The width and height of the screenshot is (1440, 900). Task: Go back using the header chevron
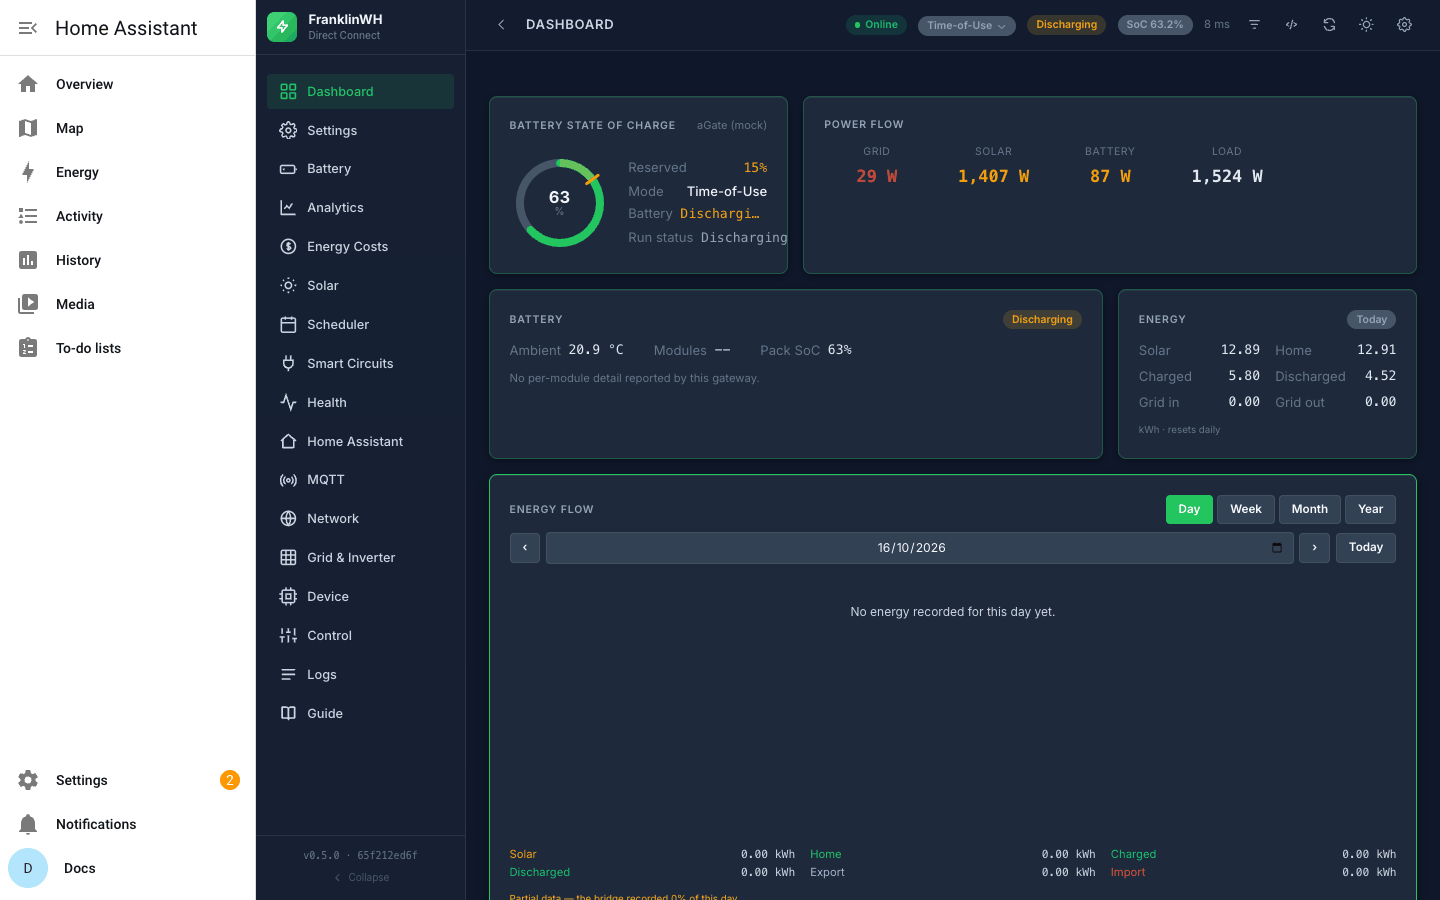(x=501, y=25)
